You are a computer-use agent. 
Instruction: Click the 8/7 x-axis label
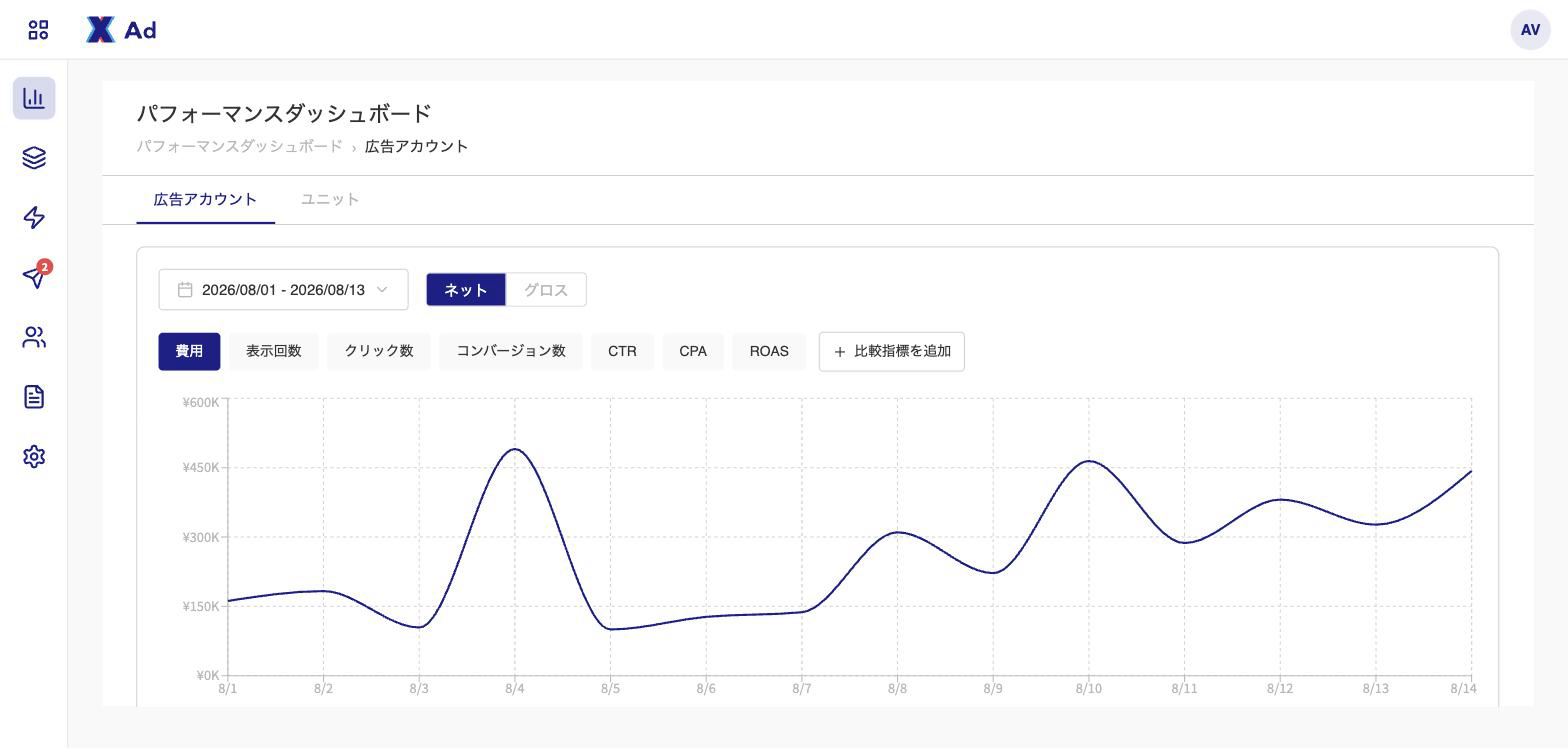point(801,688)
